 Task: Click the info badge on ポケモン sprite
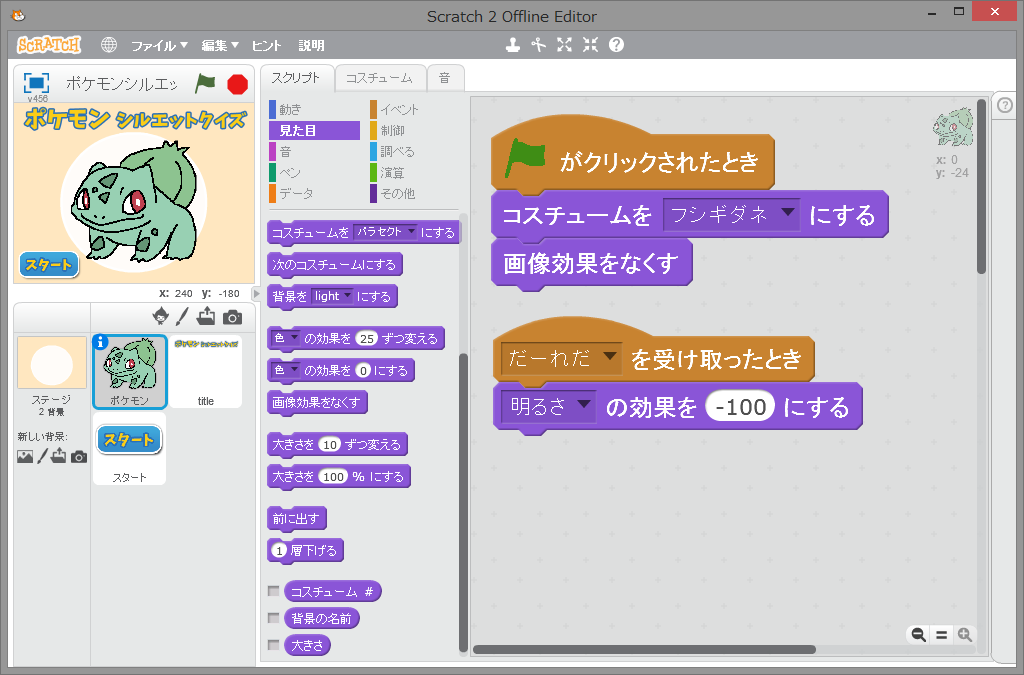100,342
